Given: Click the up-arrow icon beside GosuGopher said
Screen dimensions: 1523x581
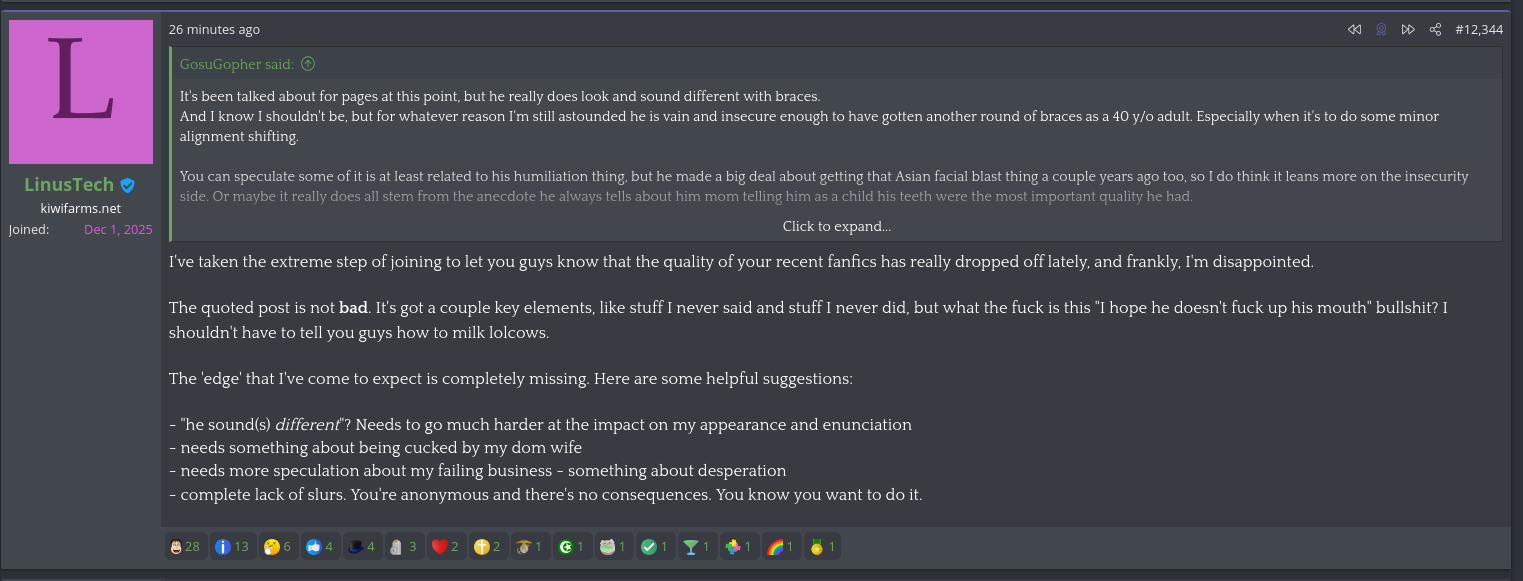Looking at the screenshot, I should point(308,64).
